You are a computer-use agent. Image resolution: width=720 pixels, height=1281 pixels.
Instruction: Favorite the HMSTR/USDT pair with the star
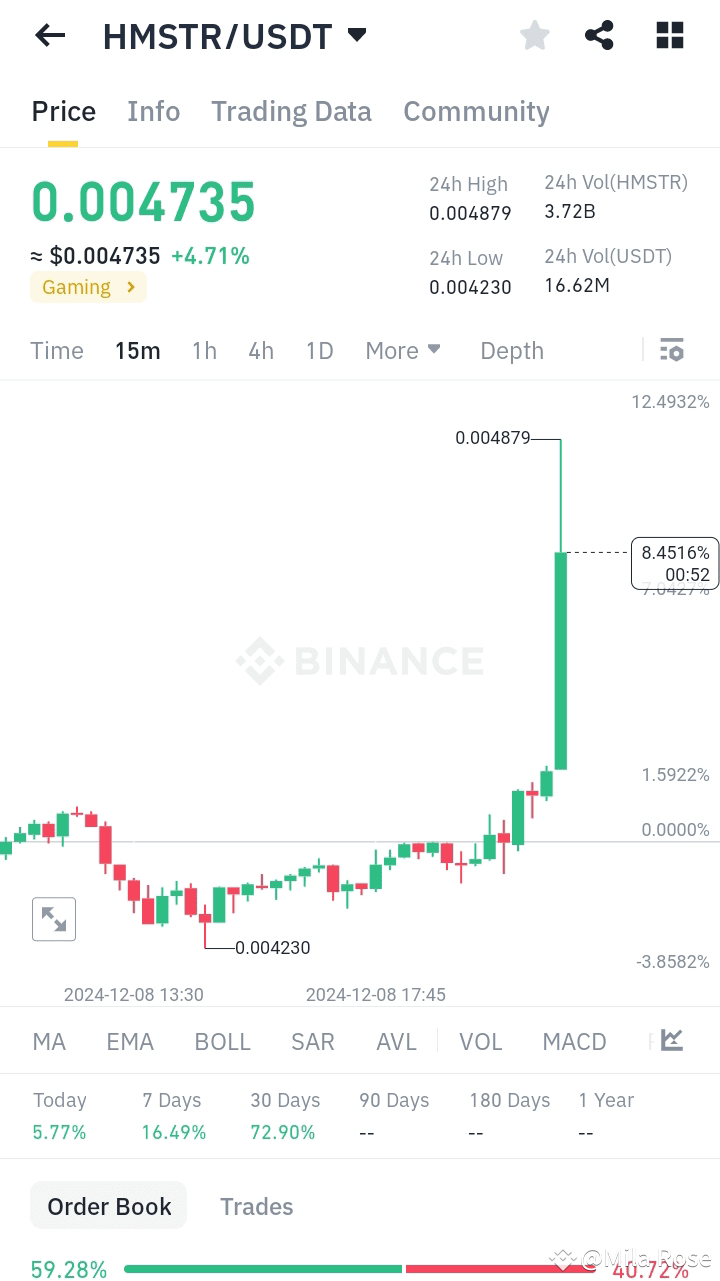coord(534,35)
